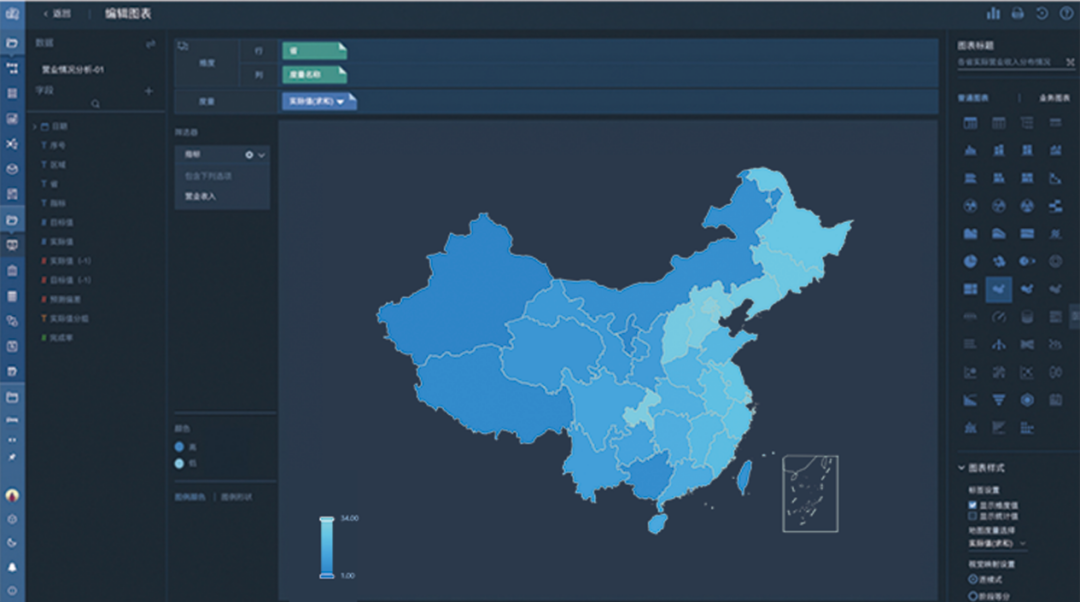The image size is (1080, 602).
Task: Switch to the 业务图表 tab
Action: (x=1054, y=98)
